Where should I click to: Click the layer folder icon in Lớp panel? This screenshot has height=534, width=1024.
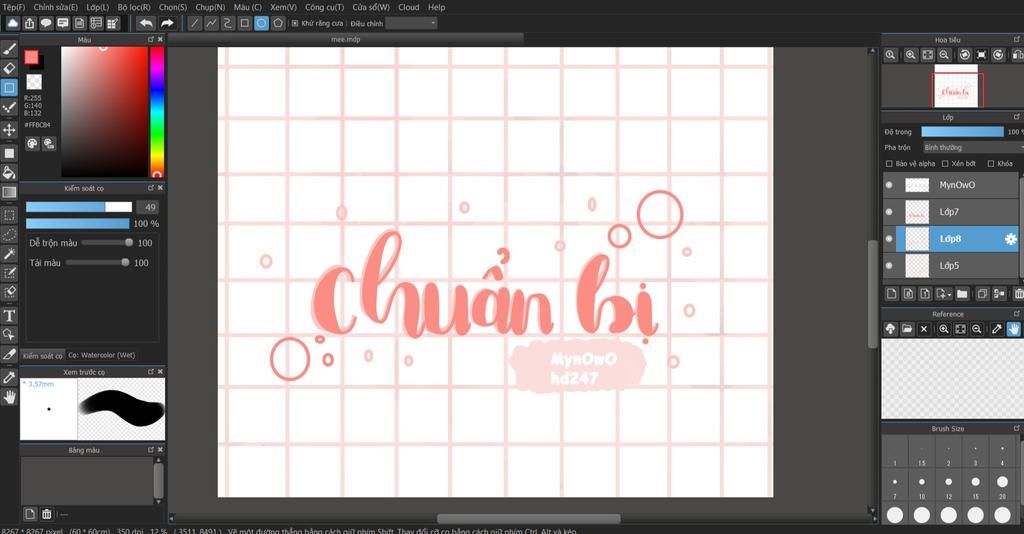(962, 294)
